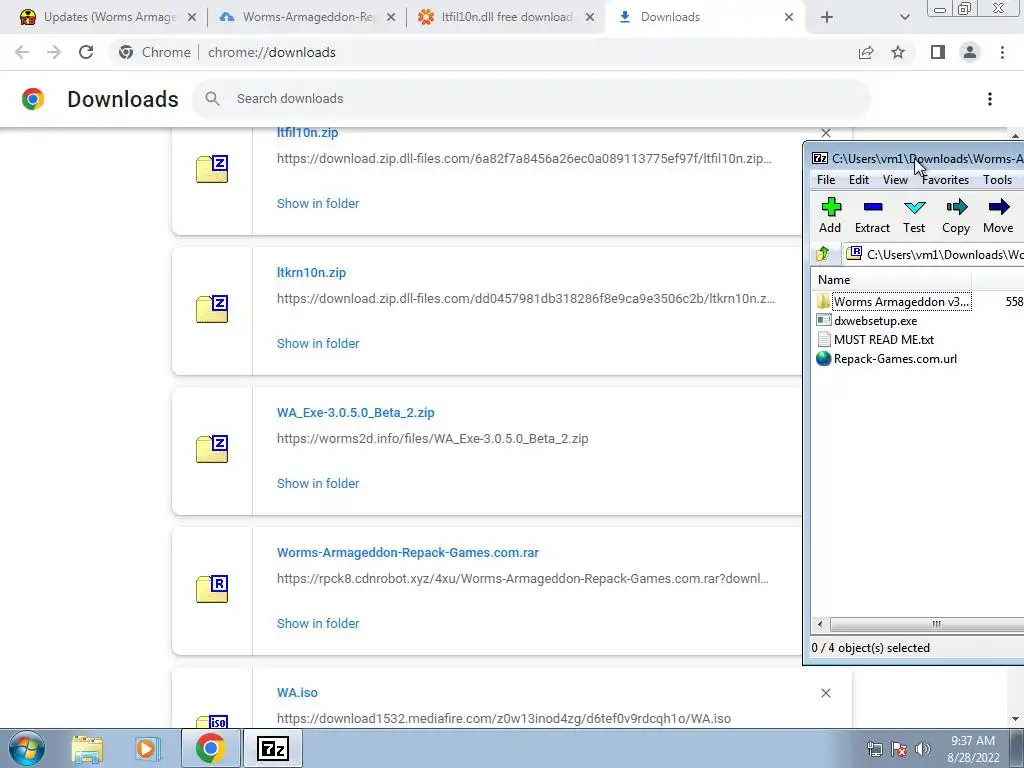Click the browser Forward arrow
This screenshot has height=768, width=1024.
click(54, 52)
